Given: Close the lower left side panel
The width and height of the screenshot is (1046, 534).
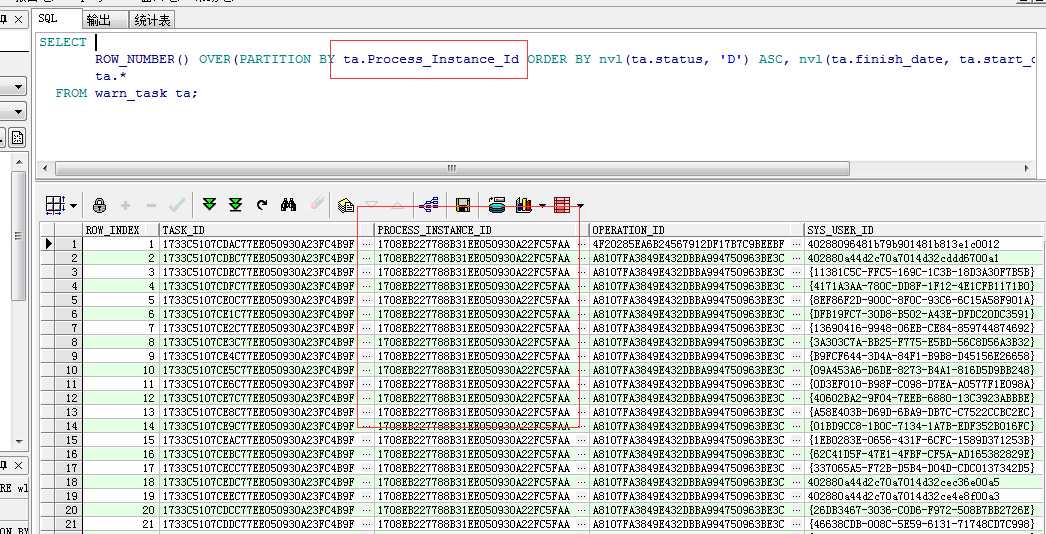Looking at the screenshot, I should (x=18, y=465).
